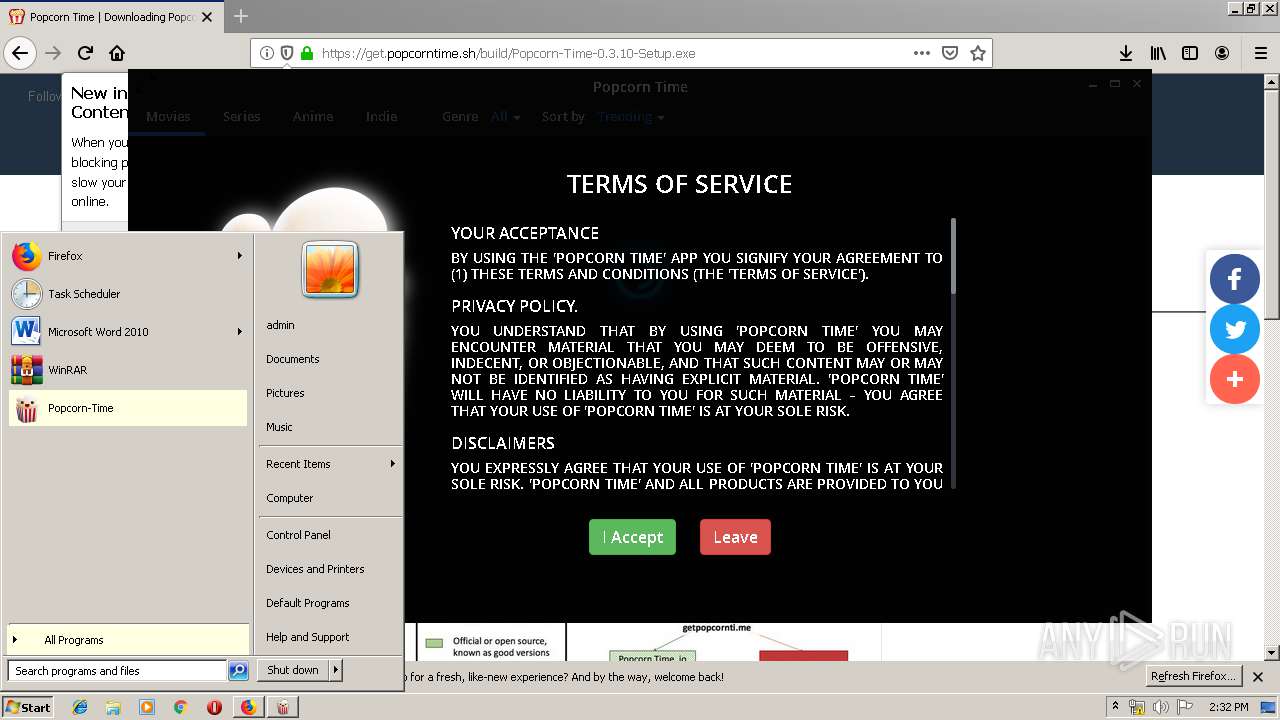Click the volume icon in system tray
The image size is (1280, 720).
tap(1160, 707)
